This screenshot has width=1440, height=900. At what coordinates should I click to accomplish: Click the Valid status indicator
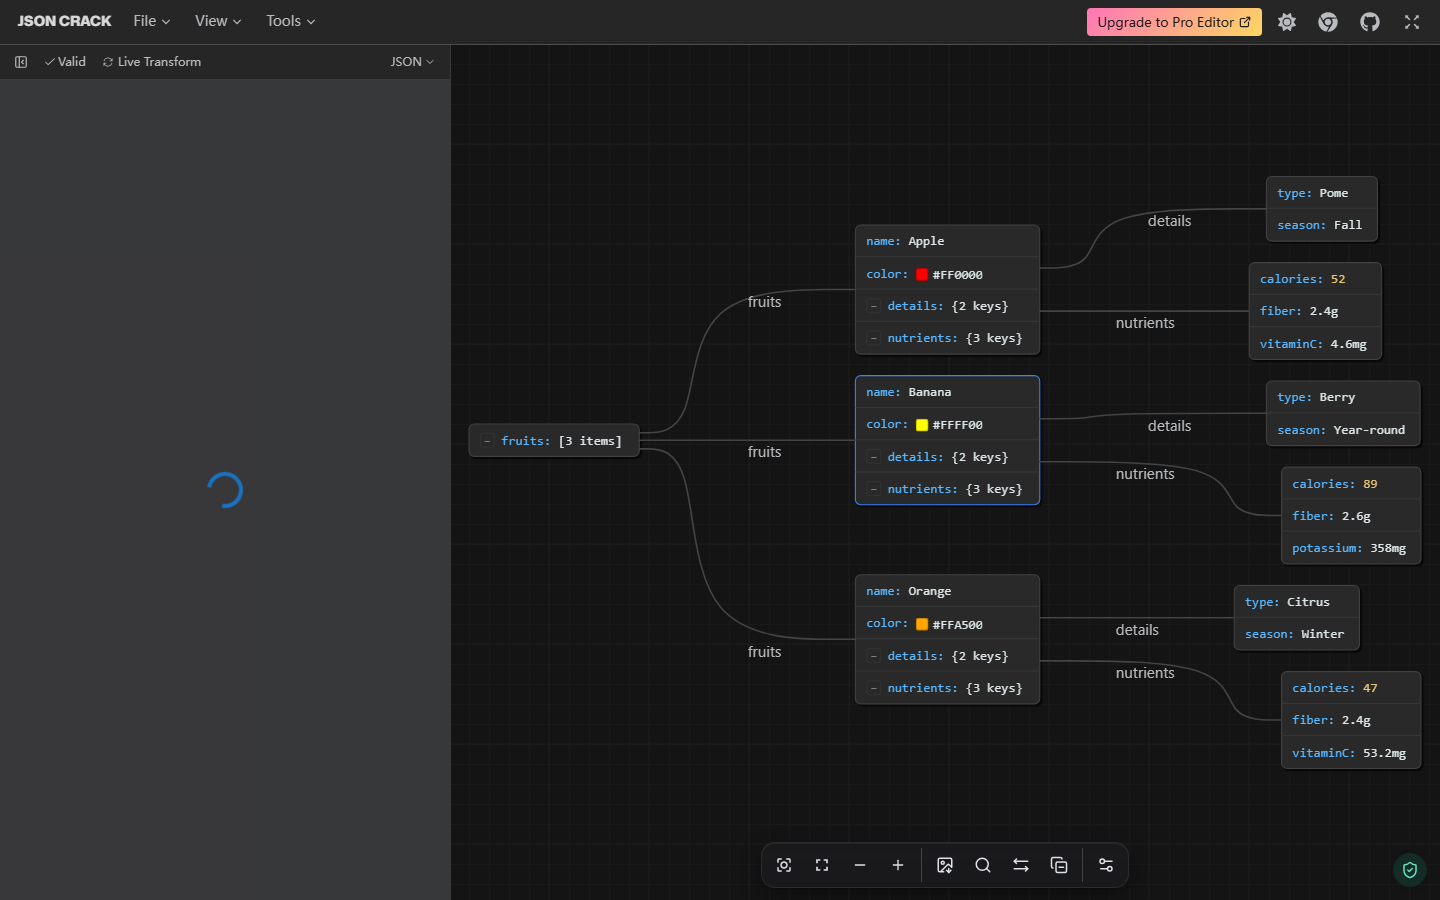pyautogui.click(x=65, y=62)
